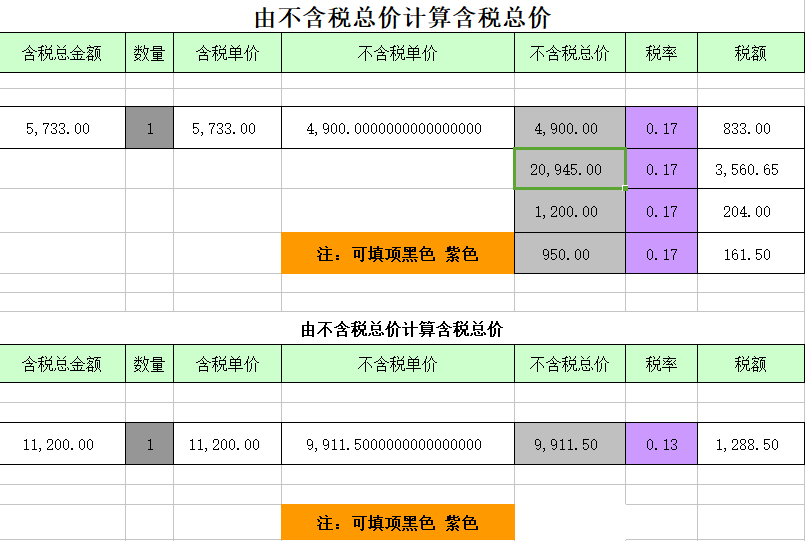Screen dimensions: 805x541
Task: Select the gray 1,200.00 cell
Action: [x=570, y=211]
